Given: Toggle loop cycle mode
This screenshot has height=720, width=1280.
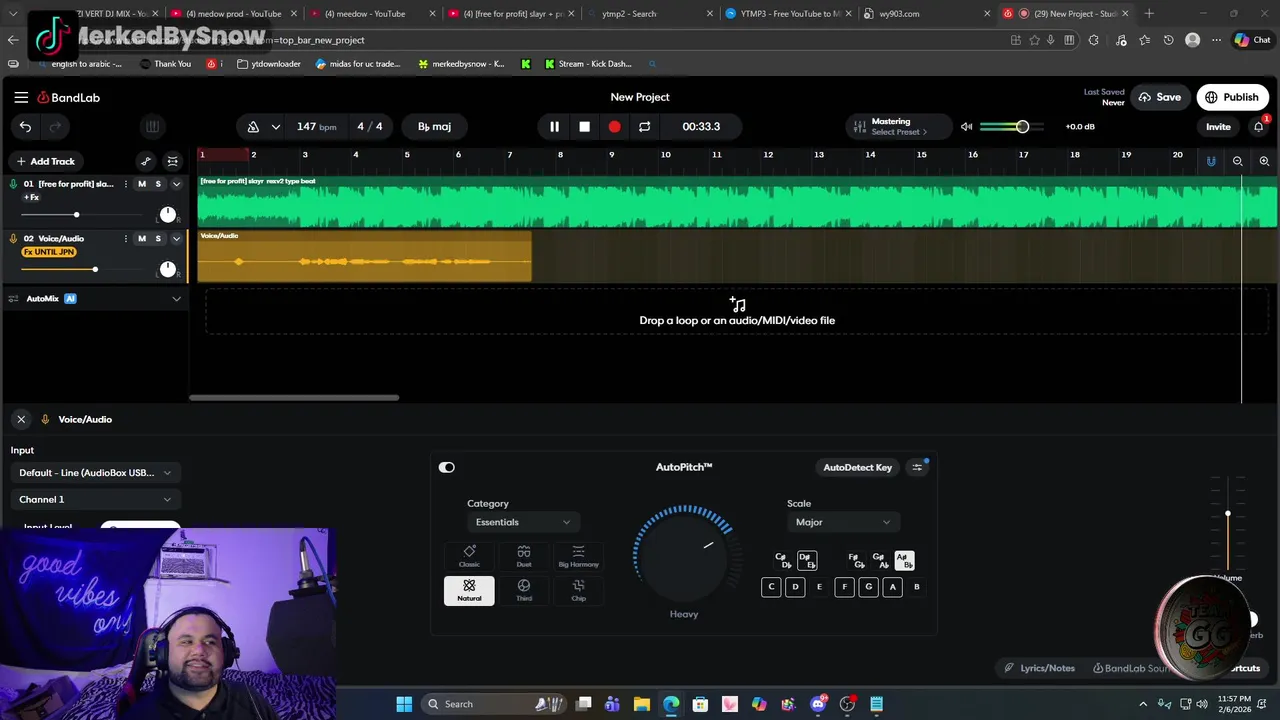Looking at the screenshot, I should (x=644, y=127).
